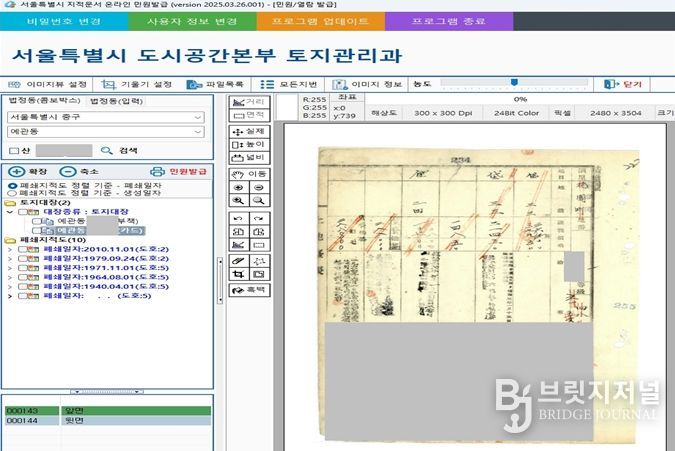Viewport: 675px width, 451px height.
Task: Select the dotted polygon selection tool
Action: pyautogui.click(x=259, y=261)
